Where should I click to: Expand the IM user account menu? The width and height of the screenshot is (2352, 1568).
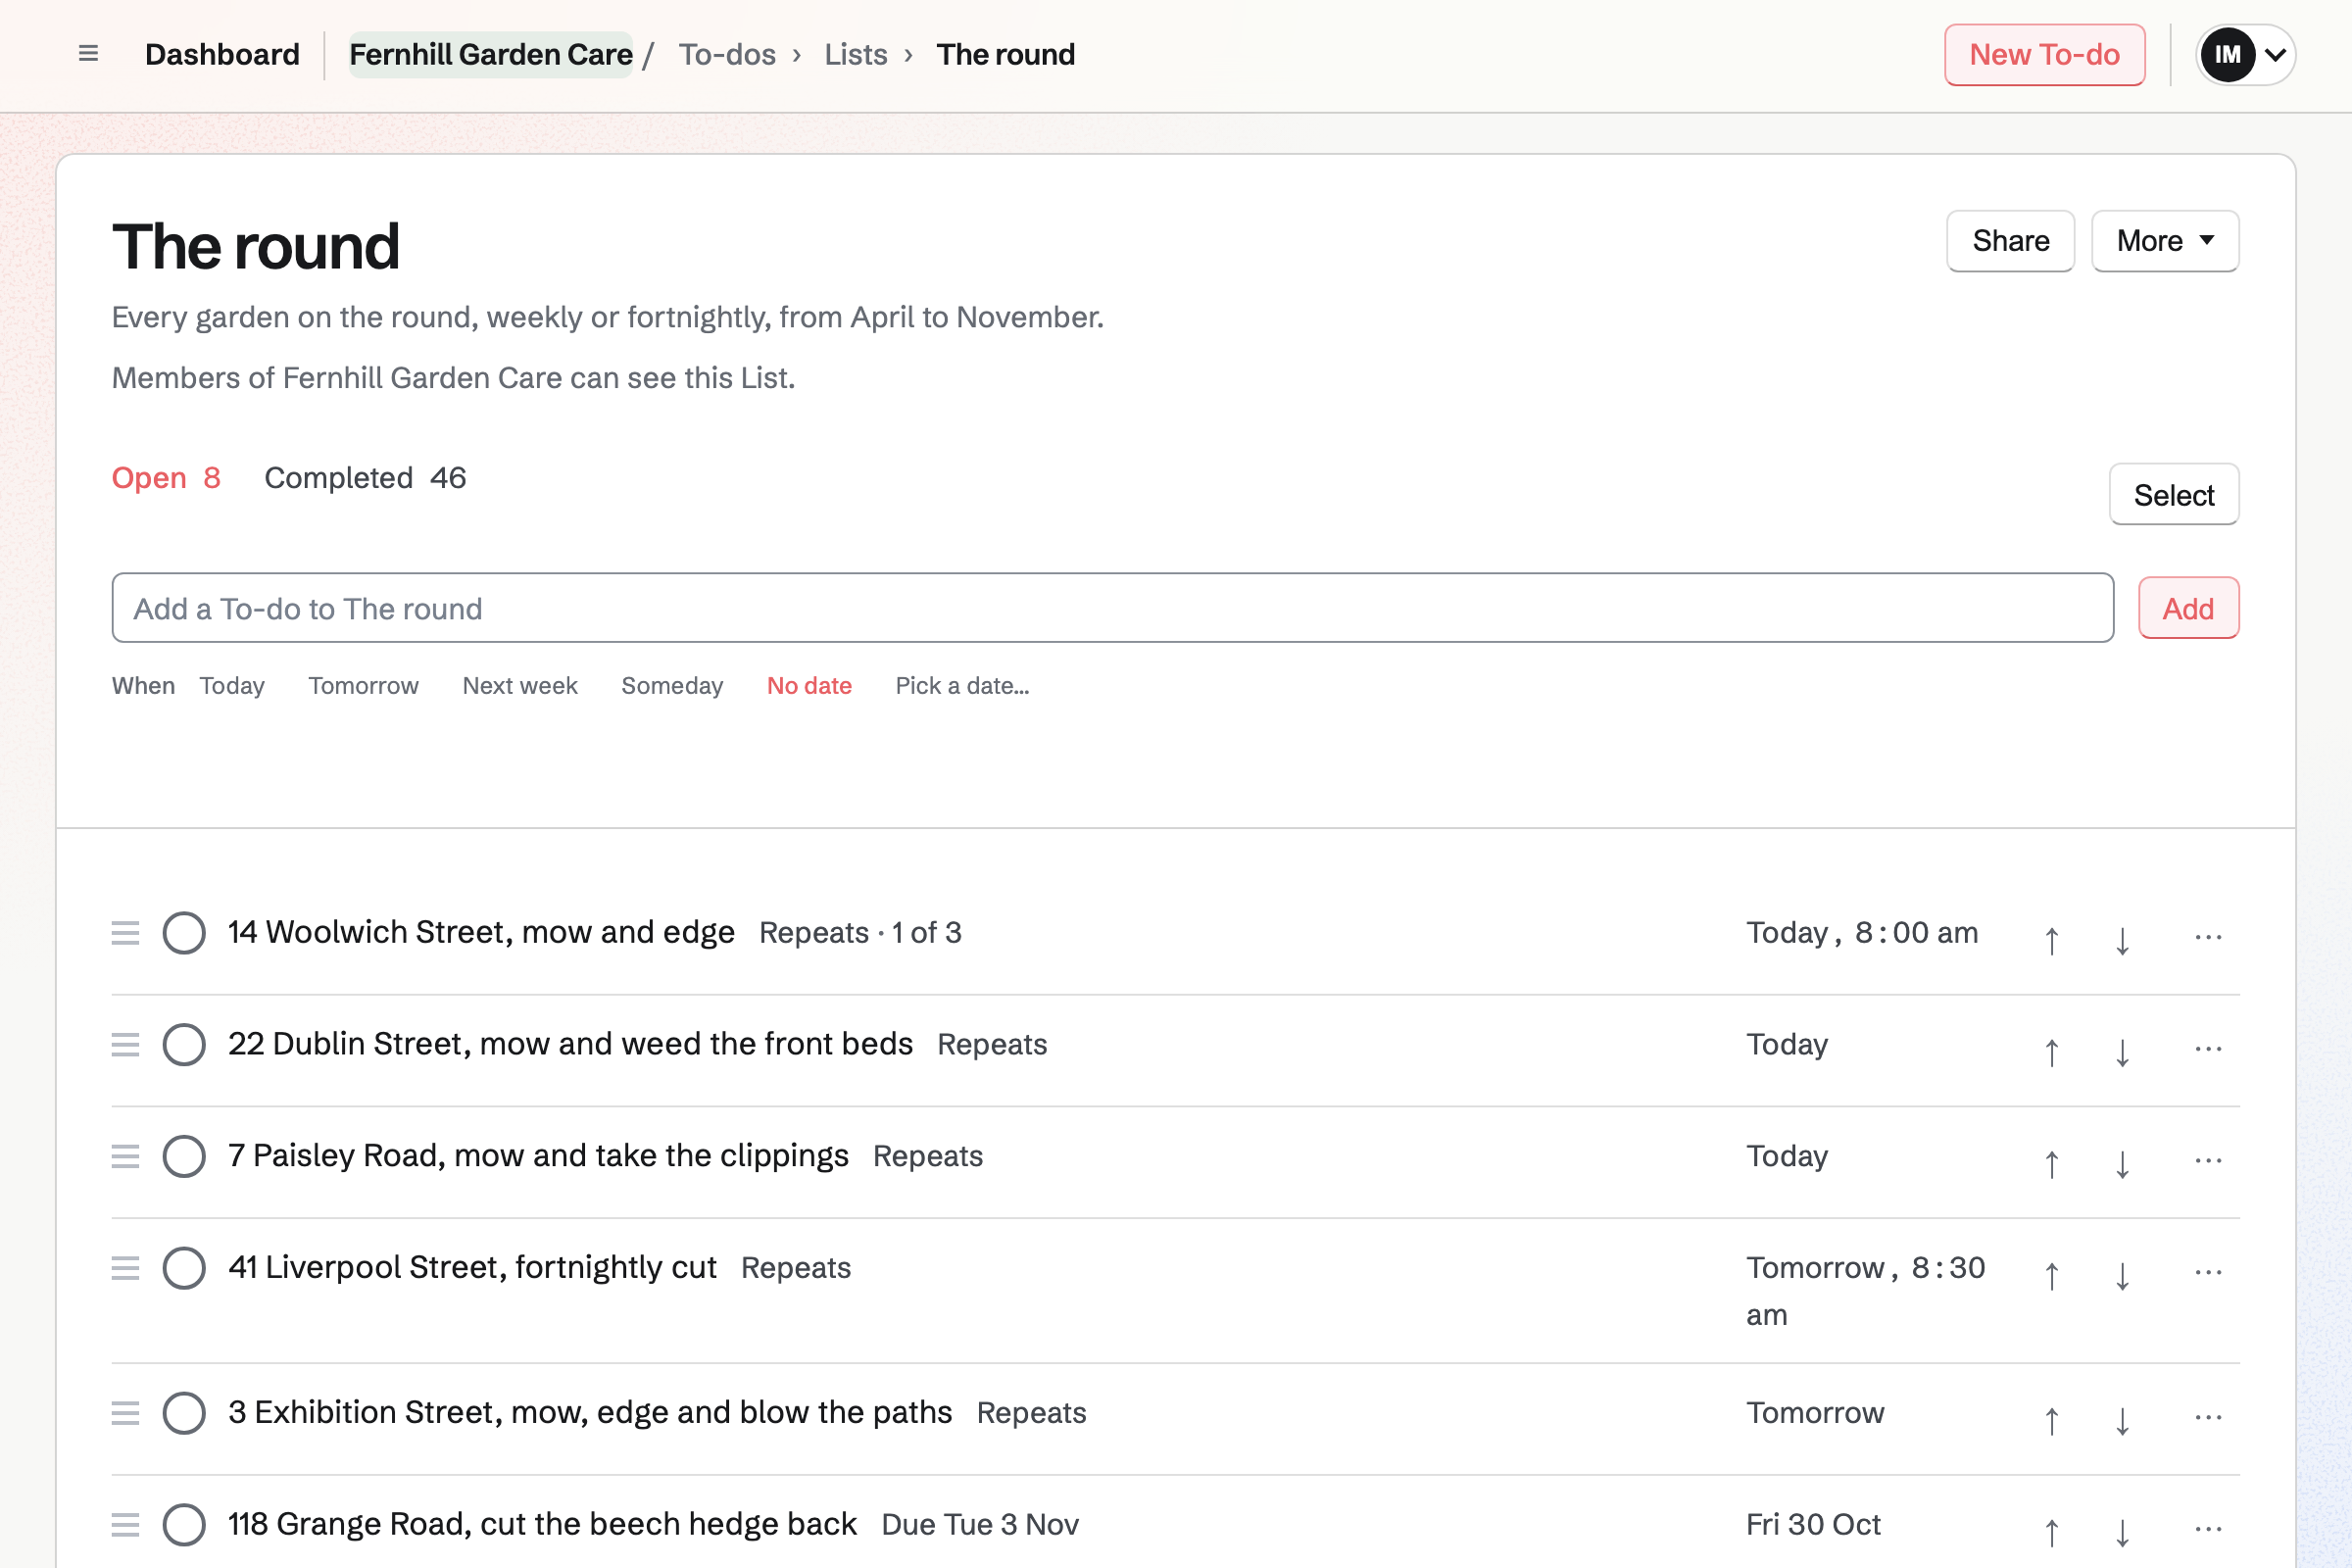click(2245, 54)
